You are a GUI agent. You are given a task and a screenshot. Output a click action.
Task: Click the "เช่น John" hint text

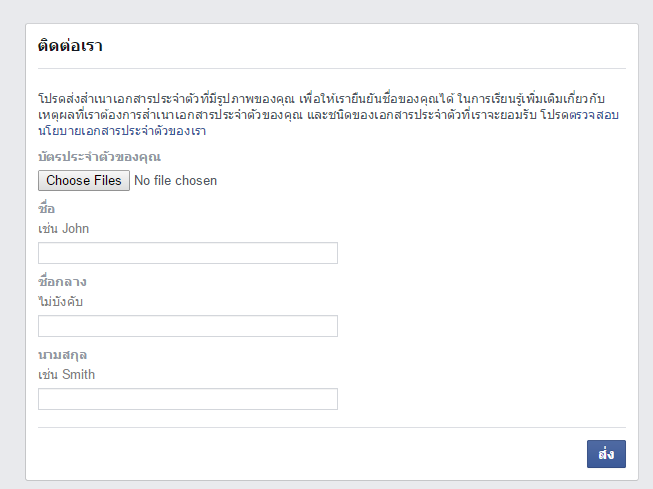pos(63,228)
